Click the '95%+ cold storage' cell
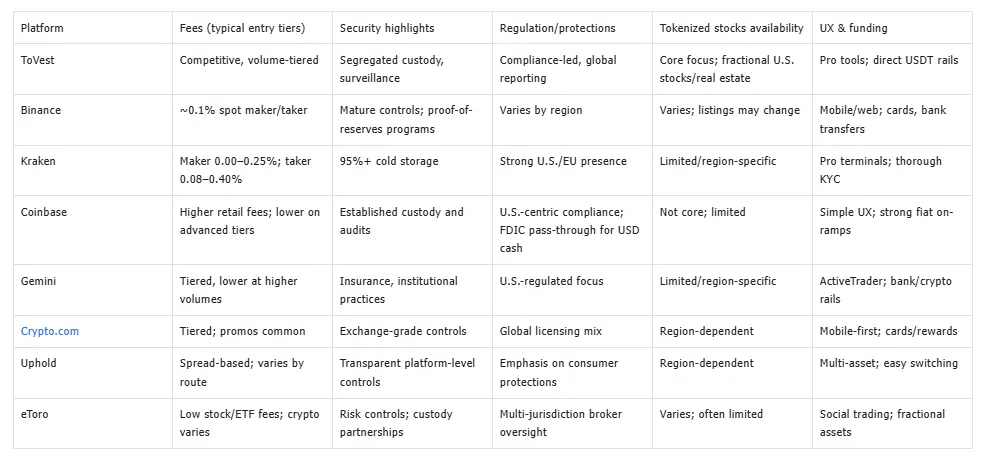994x466 pixels. pos(389,161)
